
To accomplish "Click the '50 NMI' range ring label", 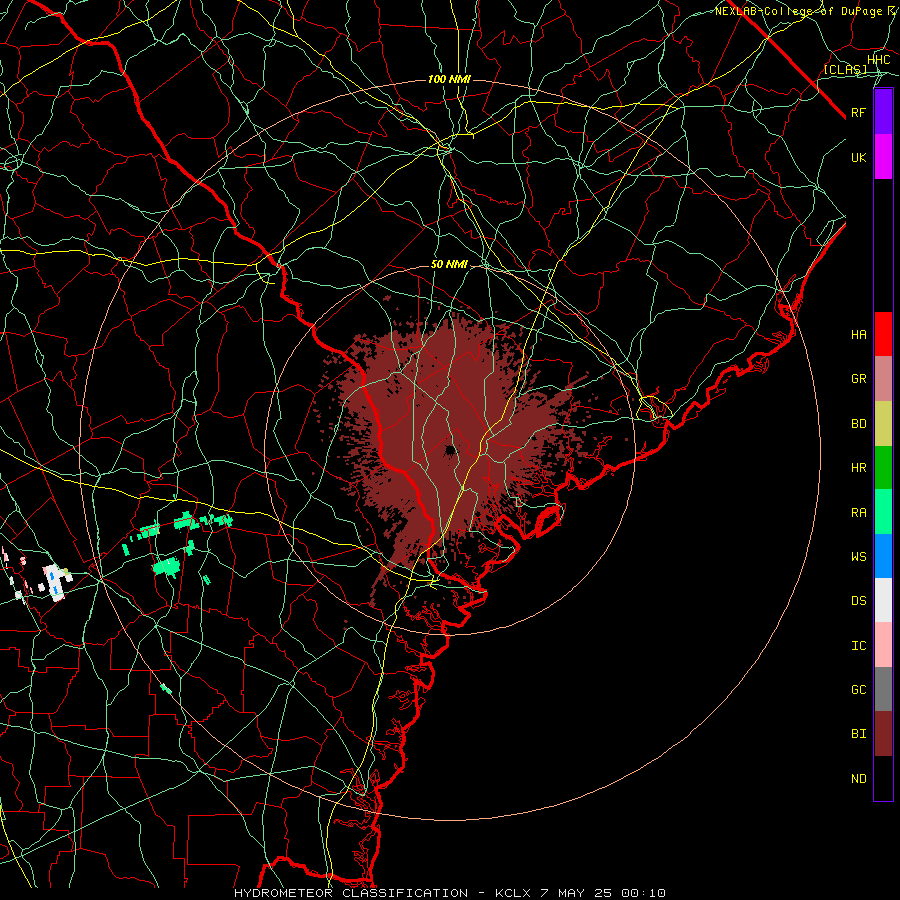I will [449, 265].
